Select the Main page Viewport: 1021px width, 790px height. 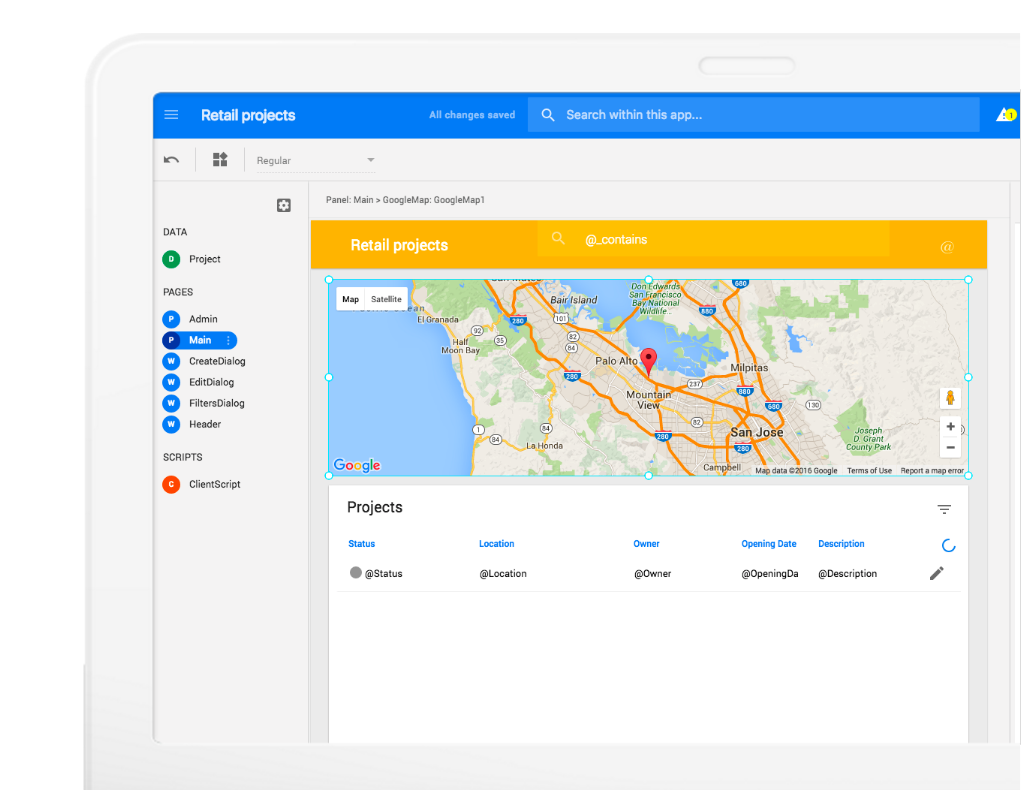[199, 340]
